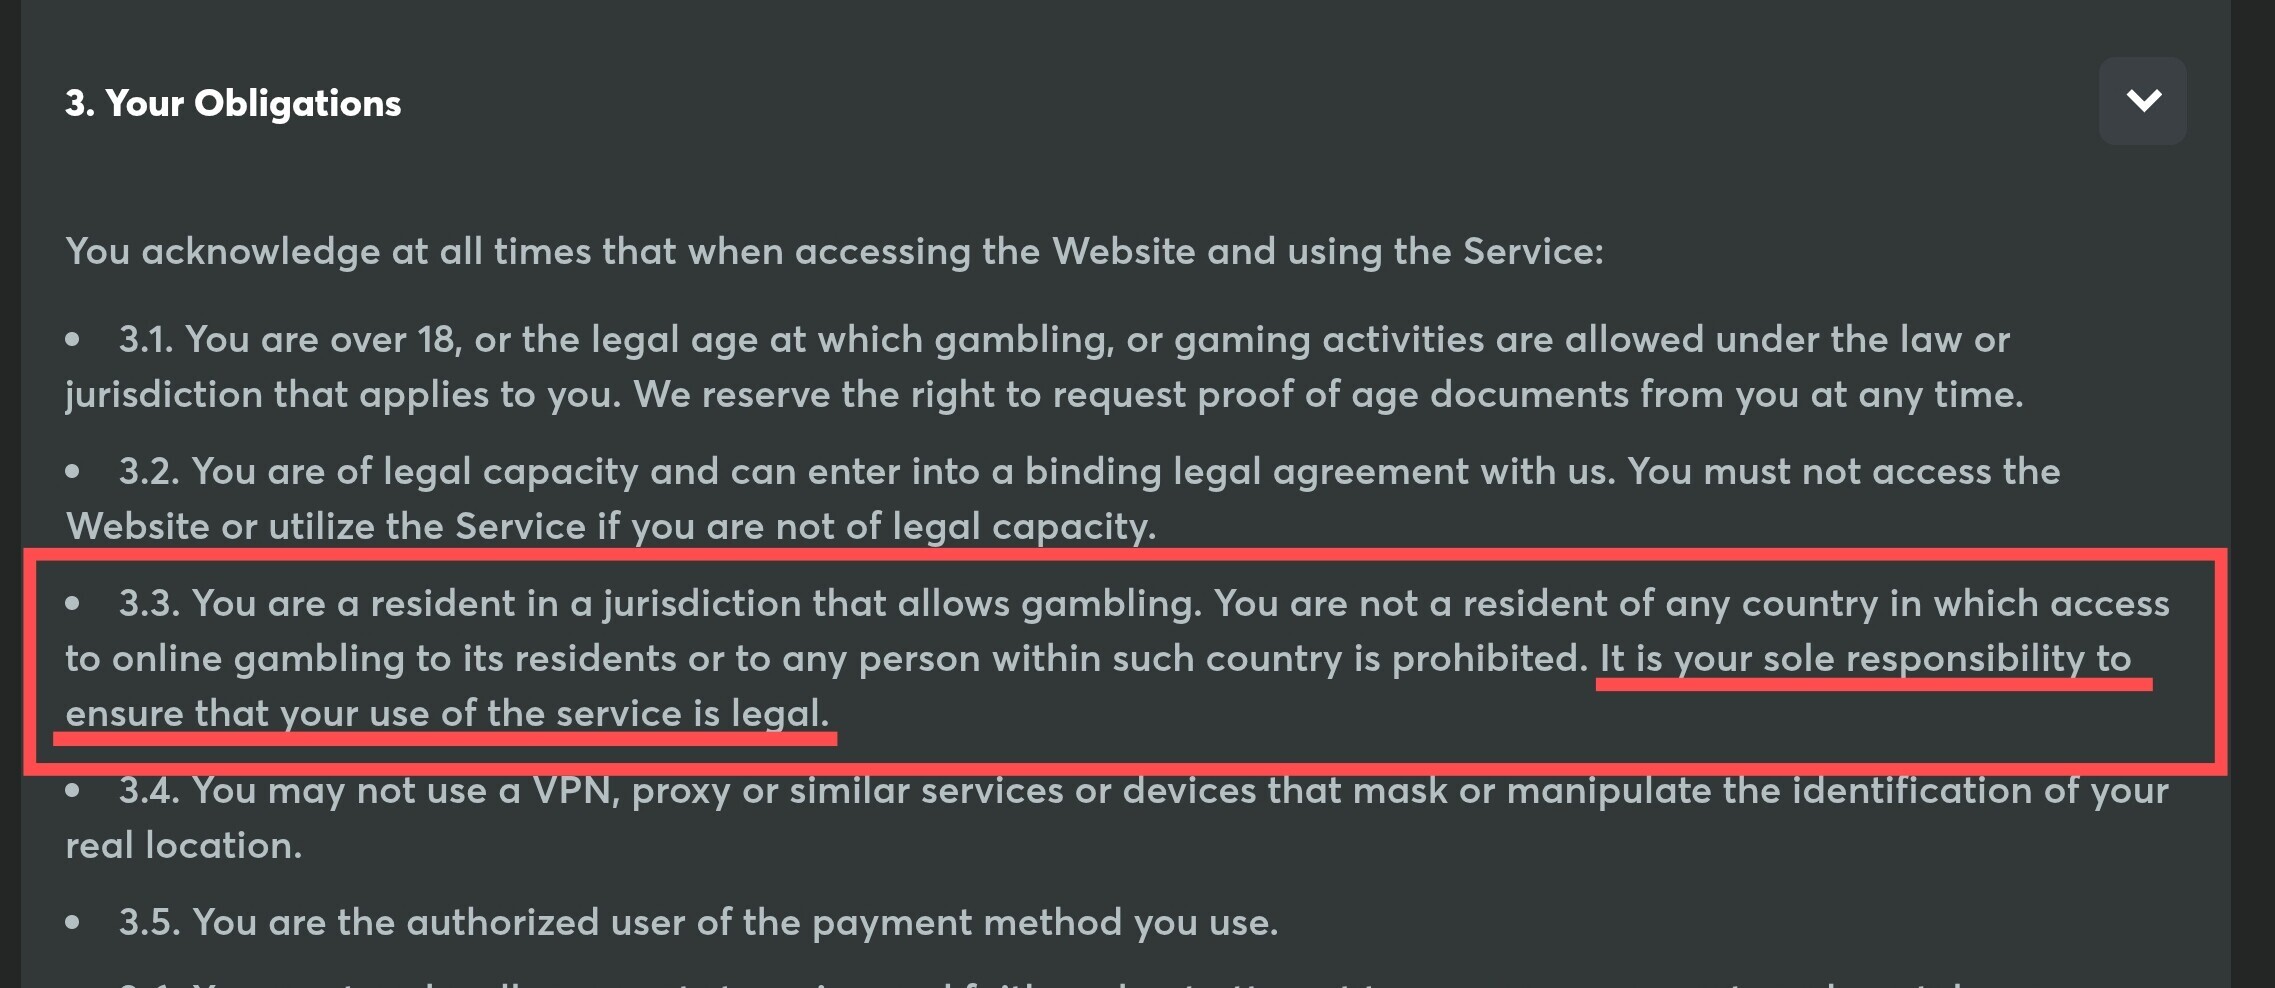The image size is (2275, 988).
Task: Click the bullet point before clause 3.2
Action: coord(73,472)
